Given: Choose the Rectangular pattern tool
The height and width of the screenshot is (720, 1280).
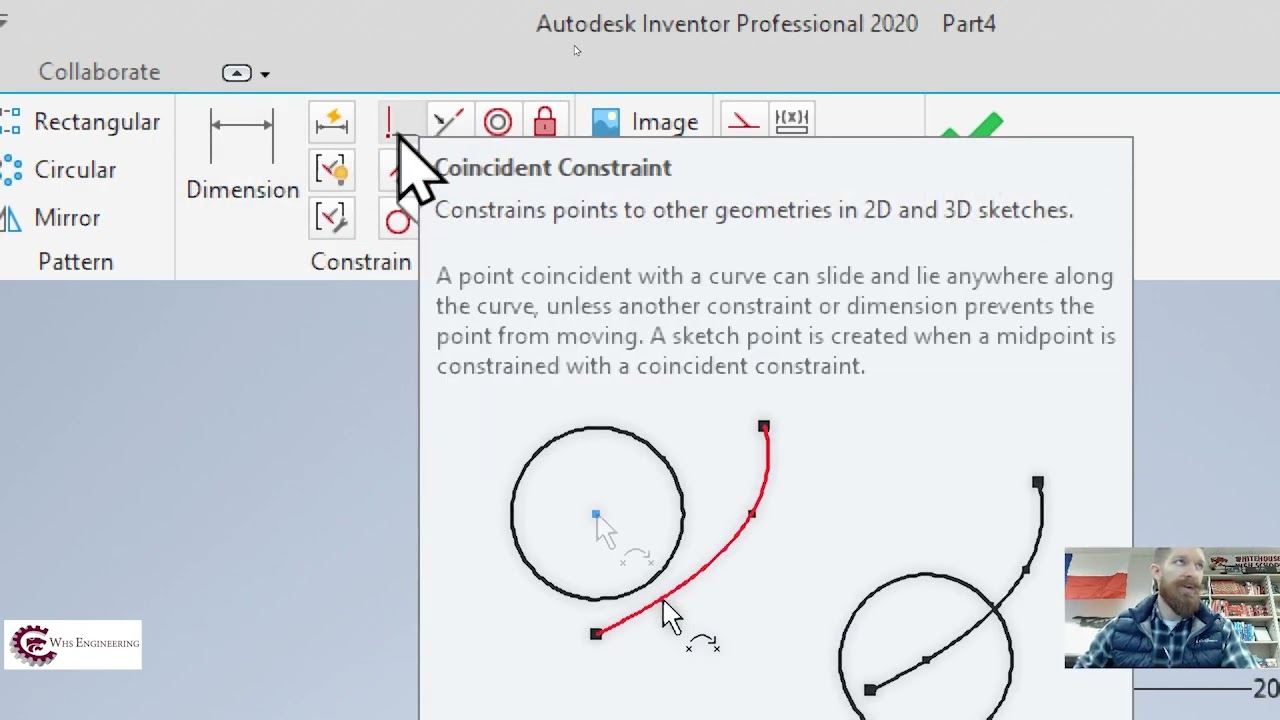Looking at the screenshot, I should [81, 122].
